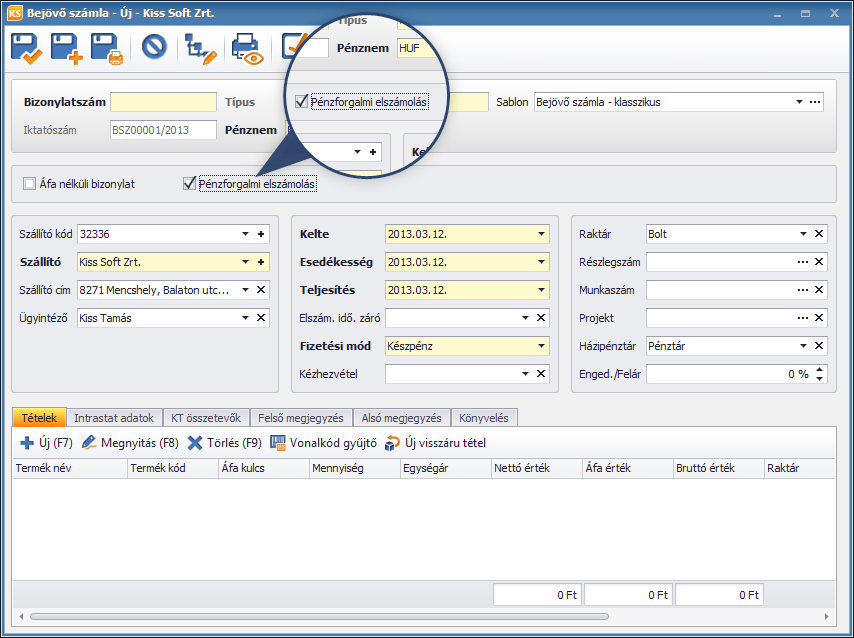The height and width of the screenshot is (638, 854).
Task: Sort by Egységár column header
Action: tap(446, 468)
